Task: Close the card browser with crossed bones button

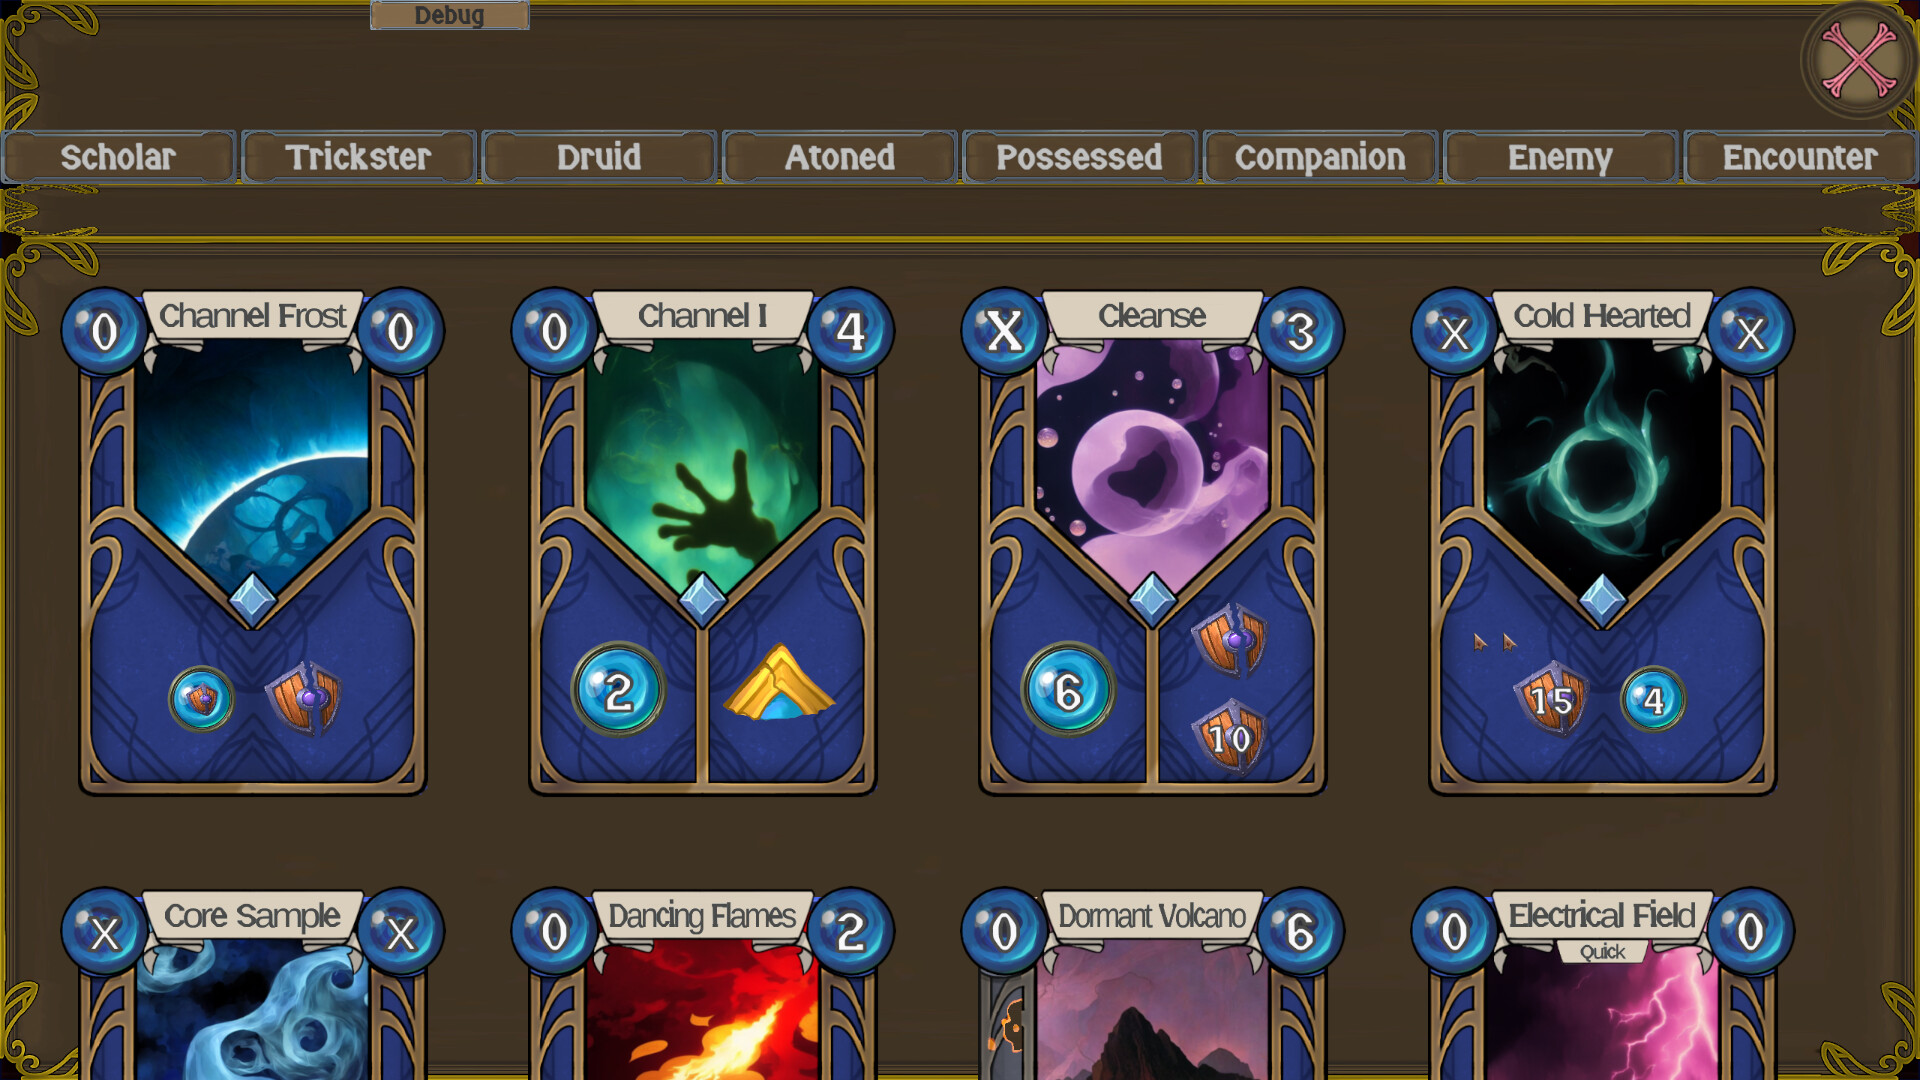Action: point(1858,62)
